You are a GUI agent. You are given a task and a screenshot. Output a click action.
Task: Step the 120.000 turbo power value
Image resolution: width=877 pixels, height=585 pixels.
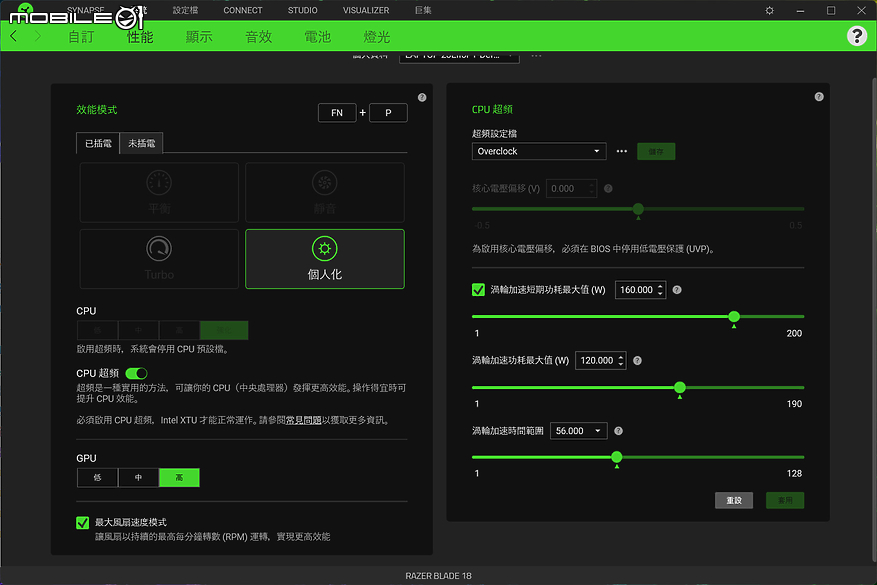(621, 361)
